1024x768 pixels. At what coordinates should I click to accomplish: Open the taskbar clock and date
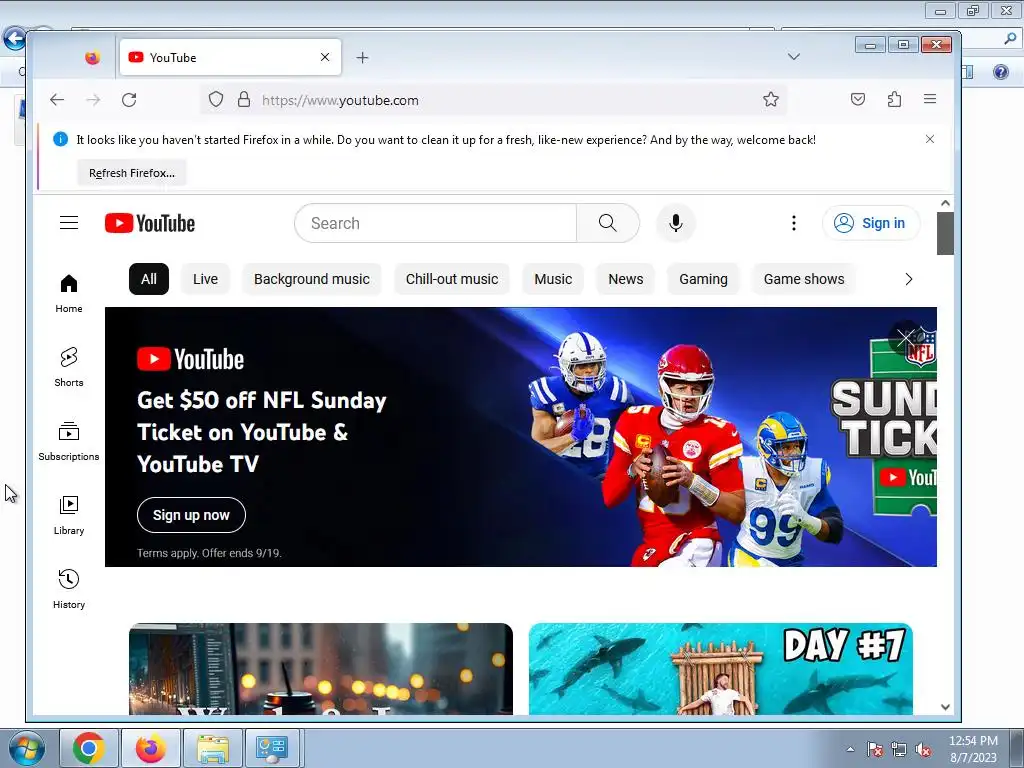[x=973, y=748]
